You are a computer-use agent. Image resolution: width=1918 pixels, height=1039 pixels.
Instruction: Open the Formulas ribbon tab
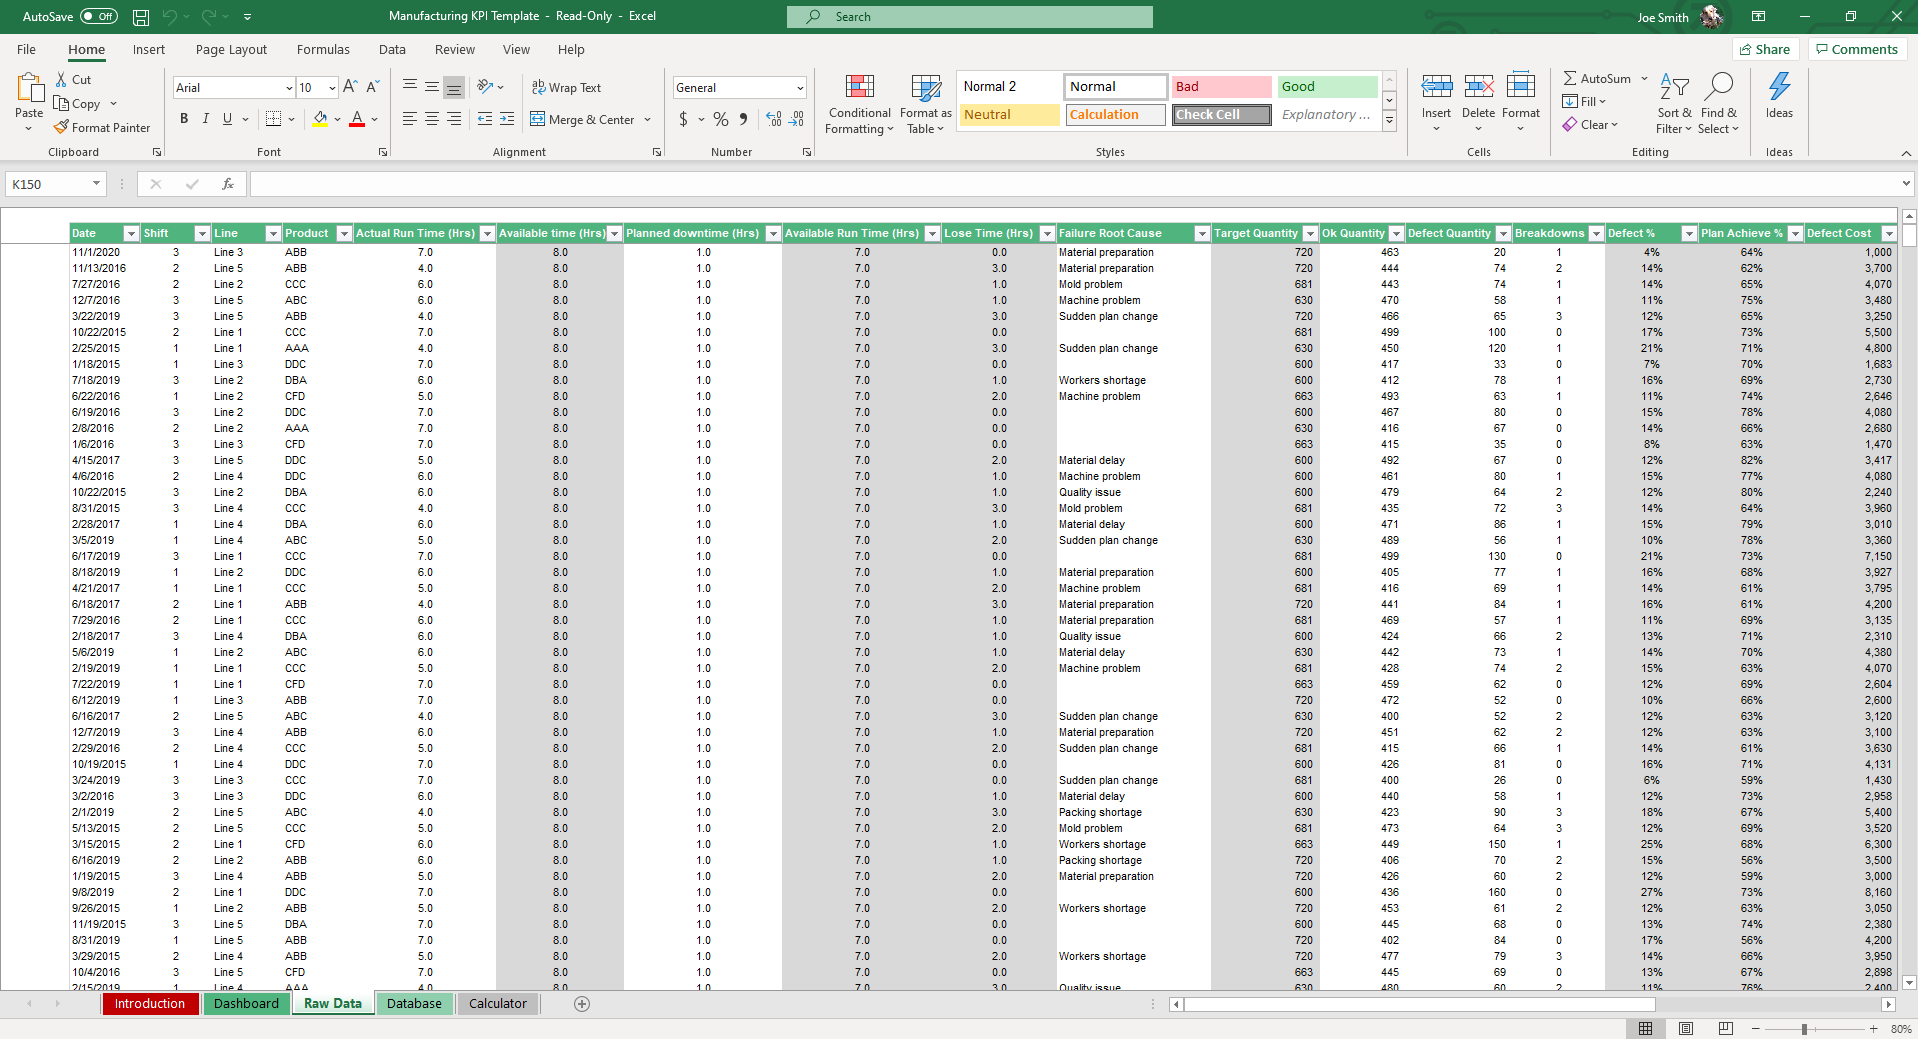322,49
